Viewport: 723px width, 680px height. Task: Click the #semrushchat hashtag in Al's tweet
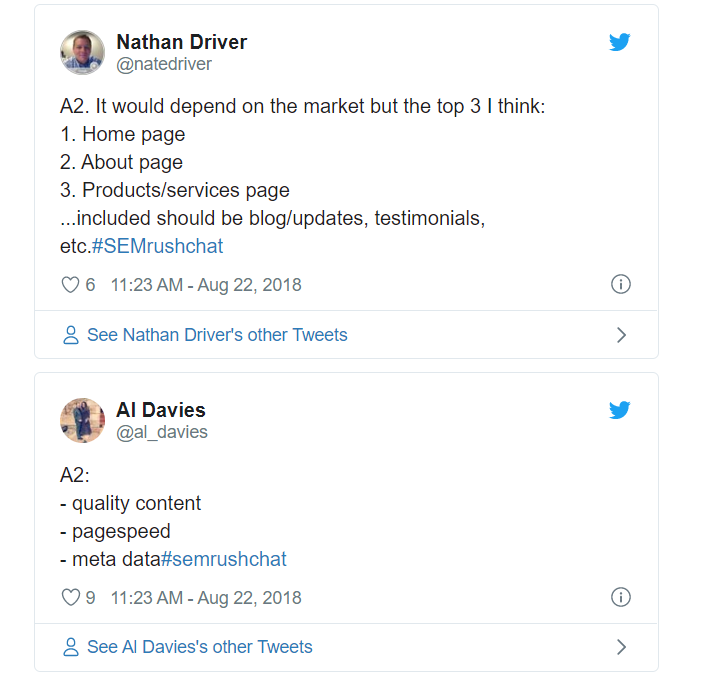click(223, 559)
